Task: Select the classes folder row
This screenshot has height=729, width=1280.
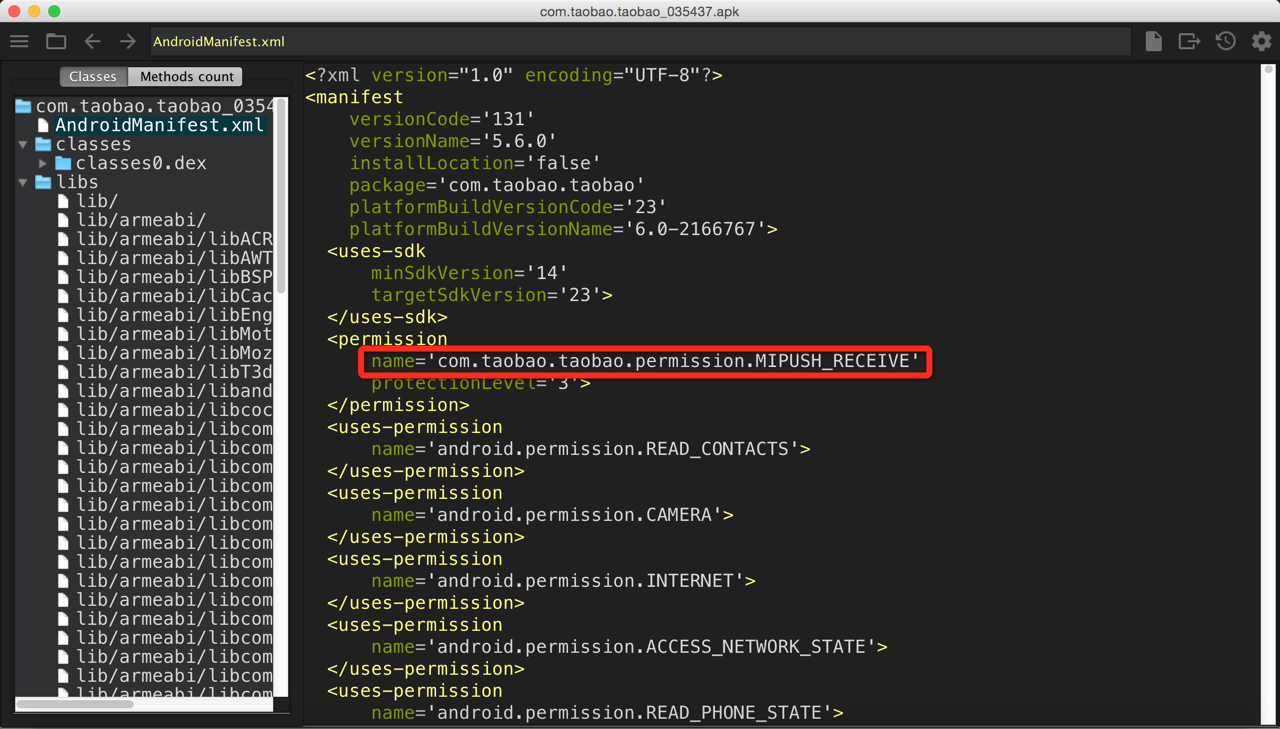Action: 84,144
